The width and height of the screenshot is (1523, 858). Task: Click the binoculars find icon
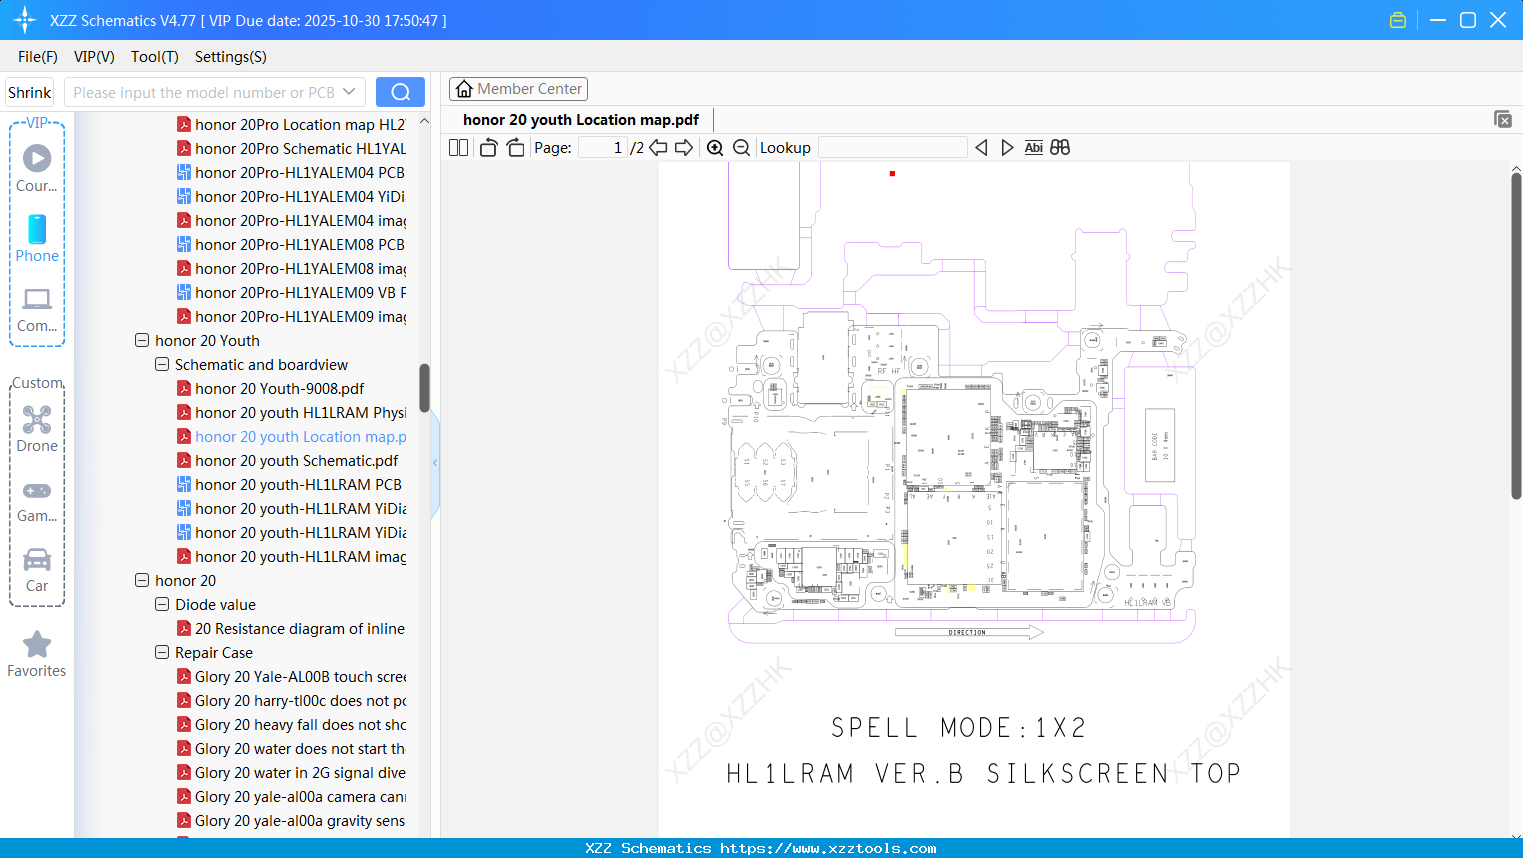point(1060,148)
